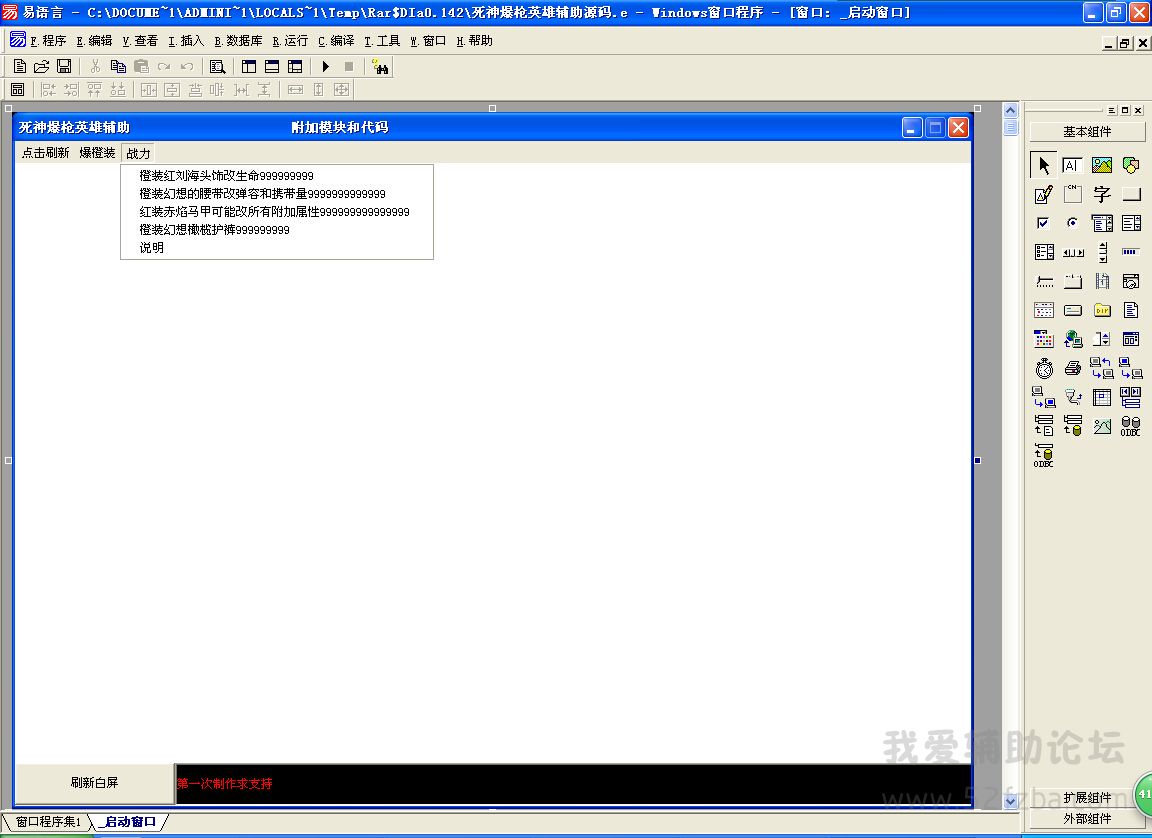Open the T.工具 menu

[382, 41]
